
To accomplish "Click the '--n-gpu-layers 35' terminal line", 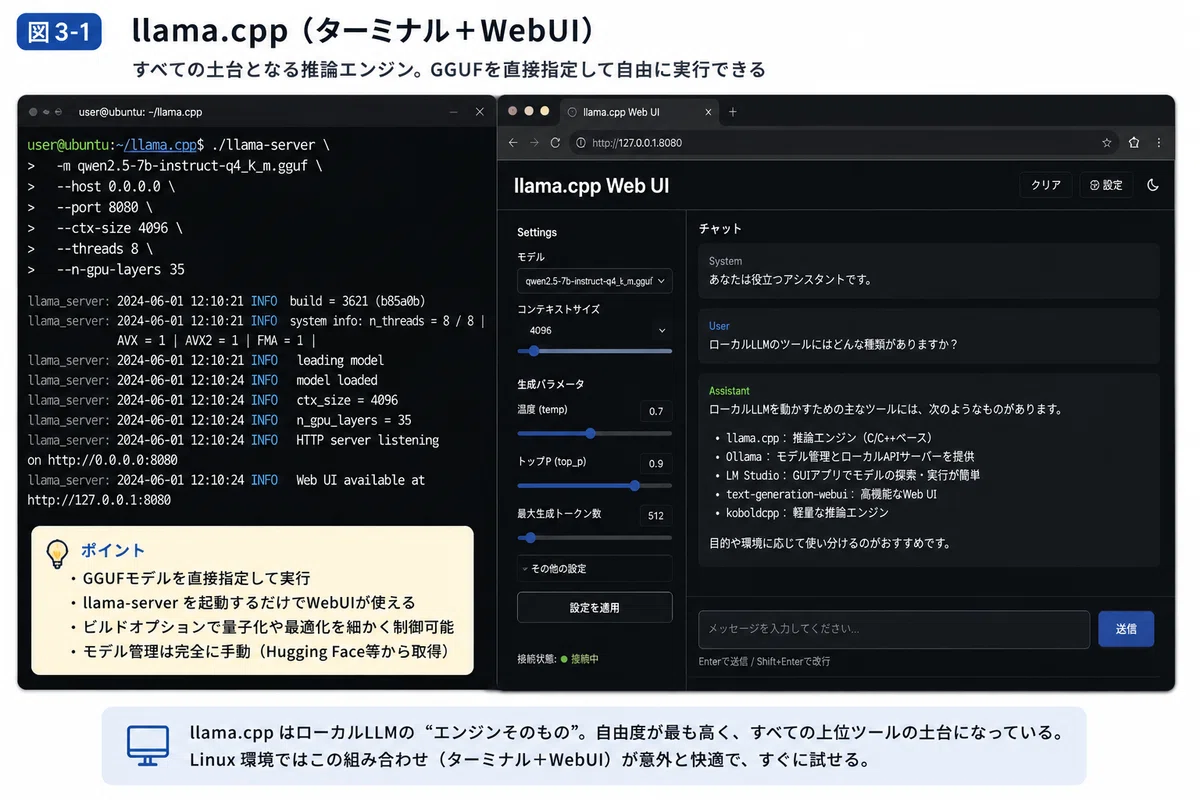I will click(120, 269).
